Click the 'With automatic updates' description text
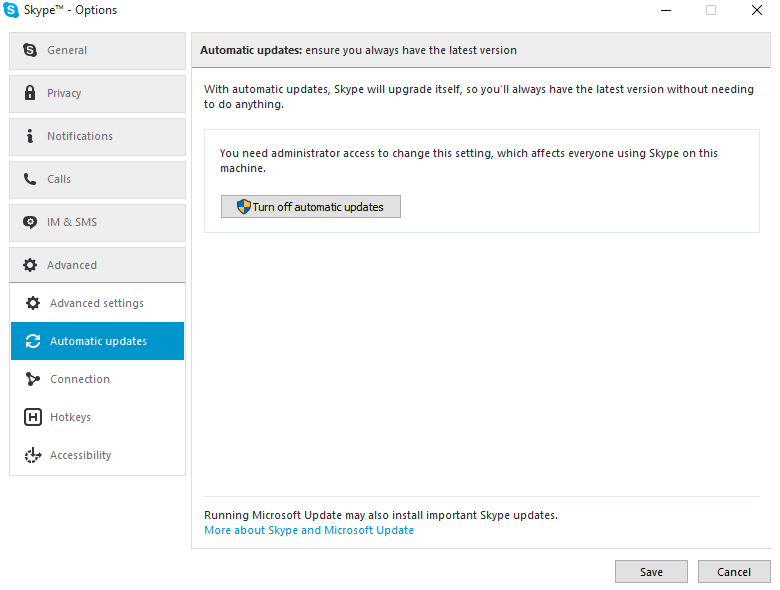Image resolution: width=780 pixels, height=590 pixels. 479,97
